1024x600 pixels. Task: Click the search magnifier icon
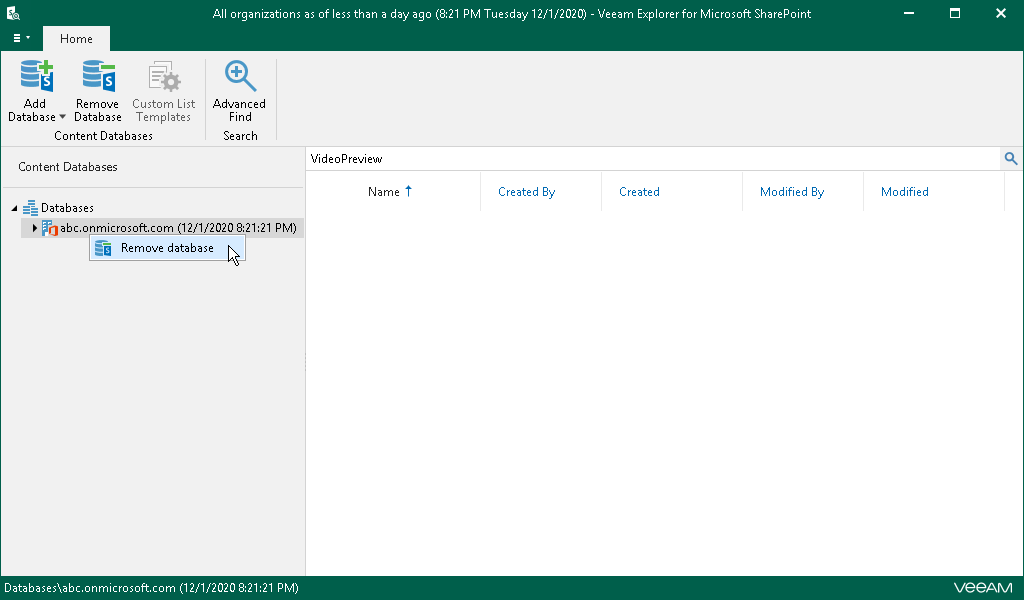(1011, 159)
